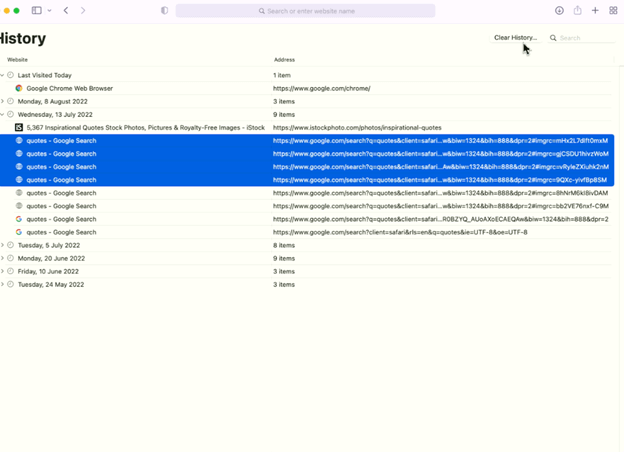Viewport: 624px width, 452px height.
Task: Click clock icon beside Tuesday, 5 July 2022
Action: click(x=10, y=245)
